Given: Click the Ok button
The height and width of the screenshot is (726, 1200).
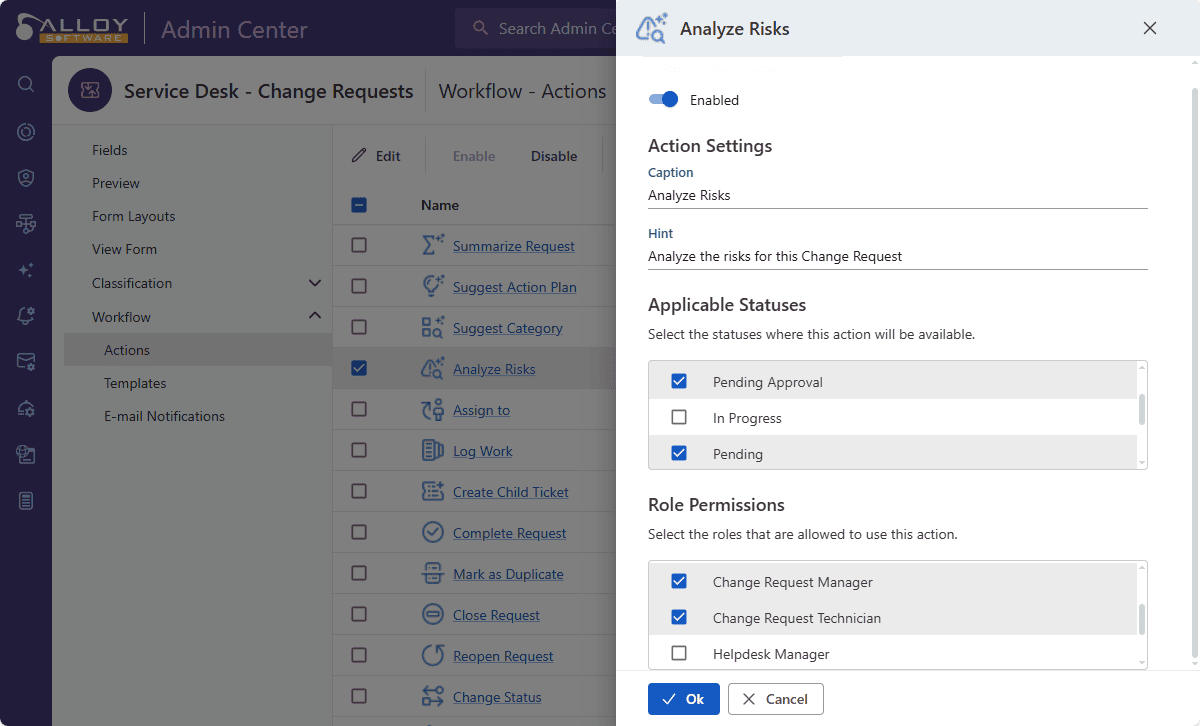Looking at the screenshot, I should click(683, 699).
